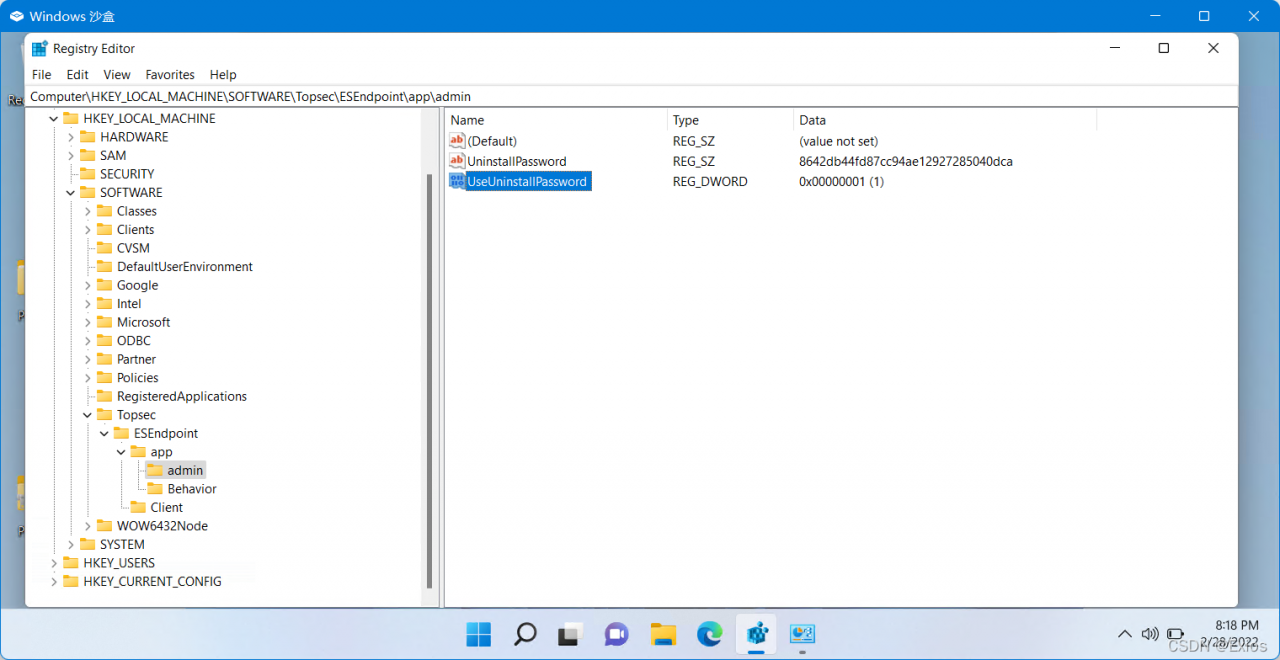Click the registry path address bar
Viewport: 1280px width, 660px height.
(632, 97)
